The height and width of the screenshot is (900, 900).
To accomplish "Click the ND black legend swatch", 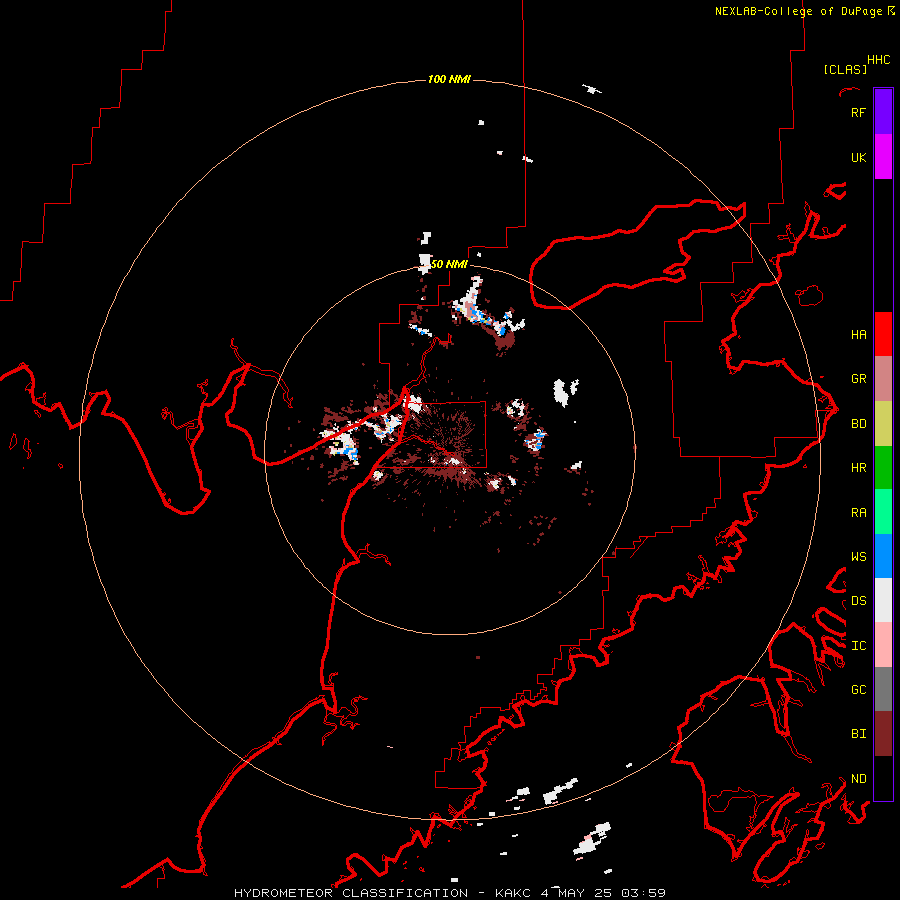I will (883, 778).
